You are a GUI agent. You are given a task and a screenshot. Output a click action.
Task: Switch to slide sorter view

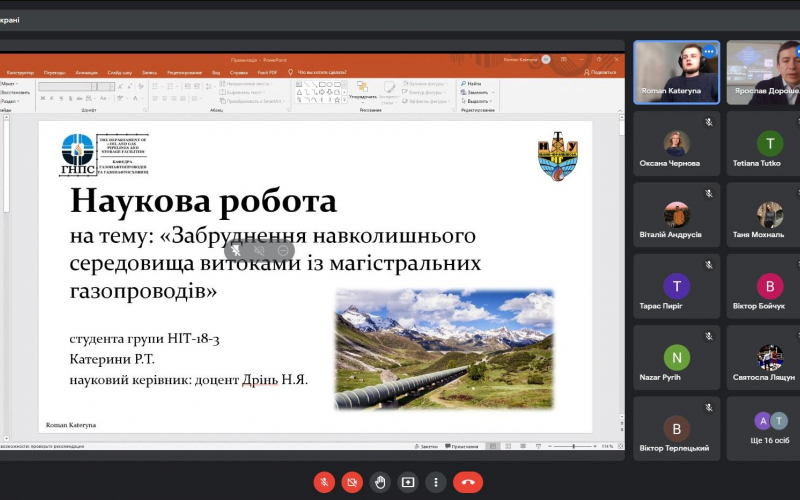508,446
